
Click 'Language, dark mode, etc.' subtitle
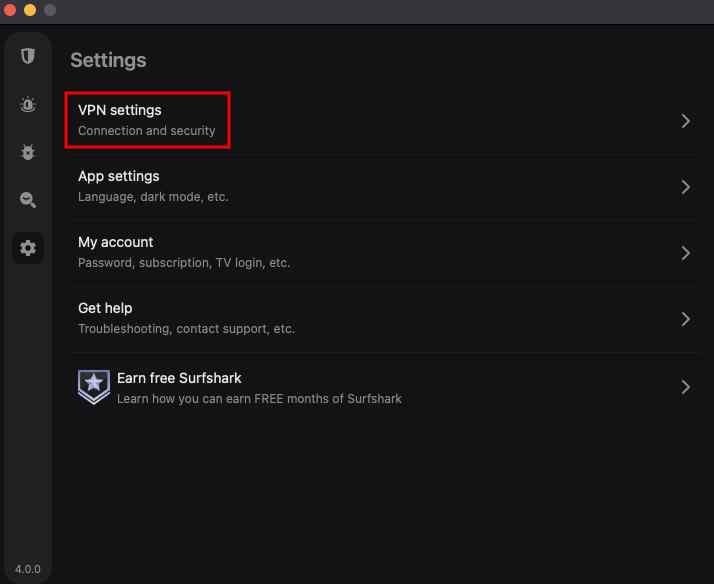coord(153,197)
